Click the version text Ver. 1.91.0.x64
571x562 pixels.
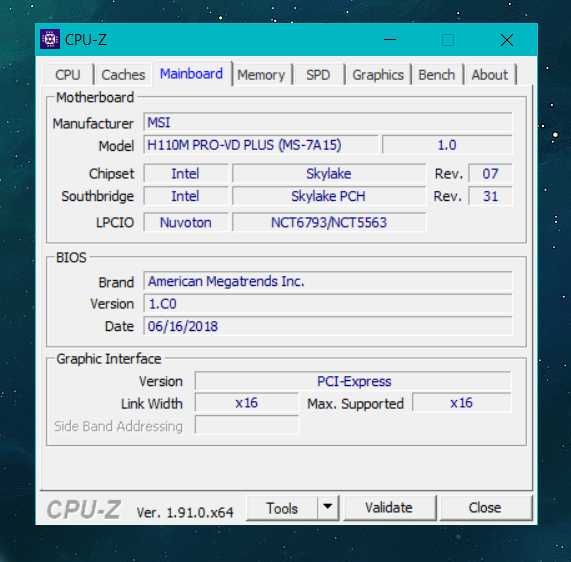point(185,512)
